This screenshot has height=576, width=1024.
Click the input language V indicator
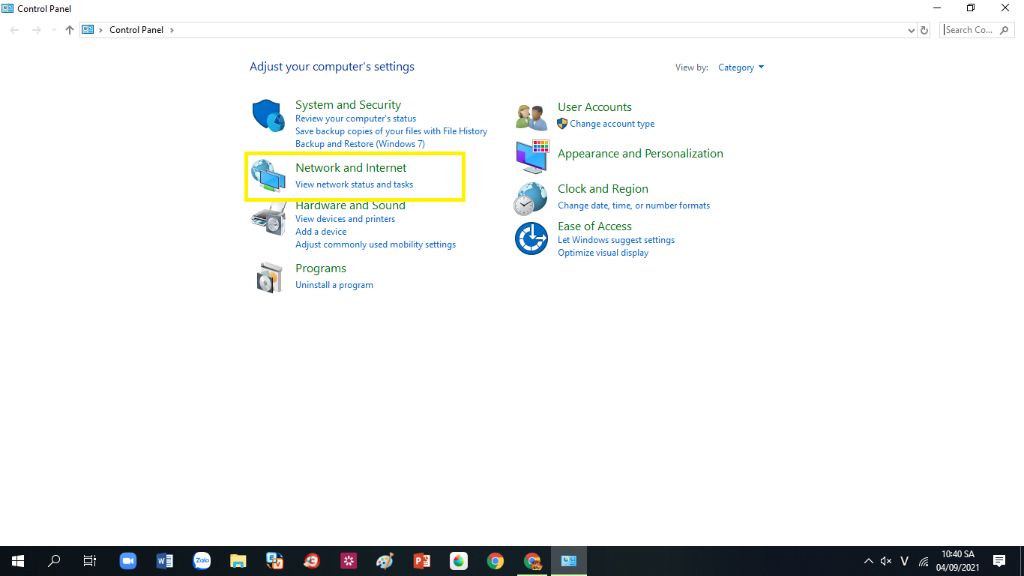point(904,561)
